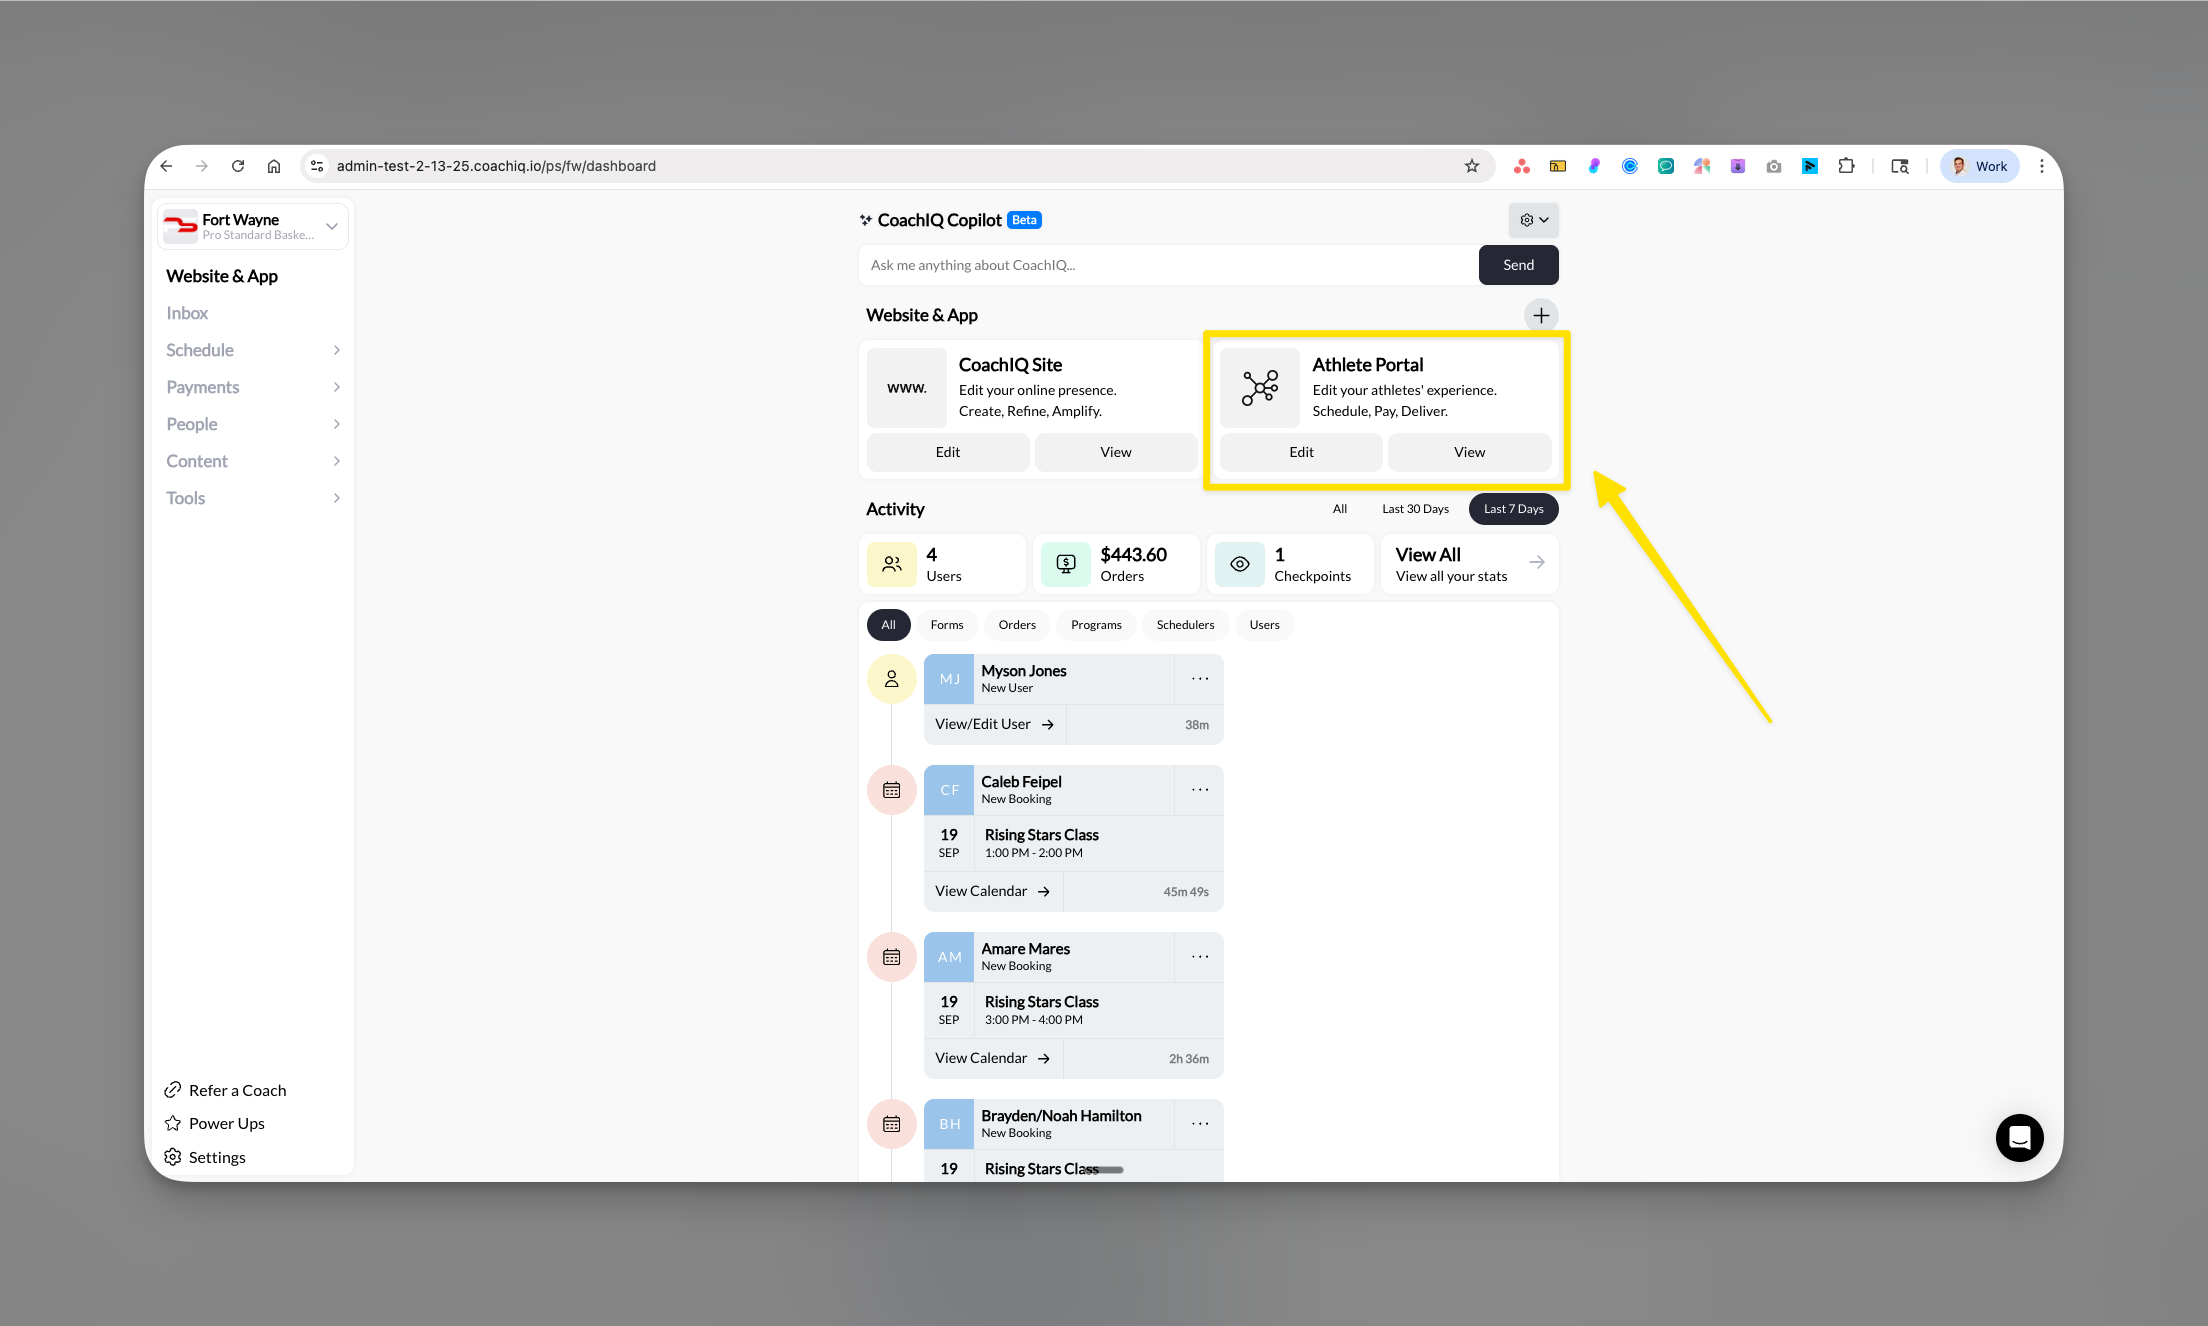Open the chat support bubble icon

point(2019,1138)
